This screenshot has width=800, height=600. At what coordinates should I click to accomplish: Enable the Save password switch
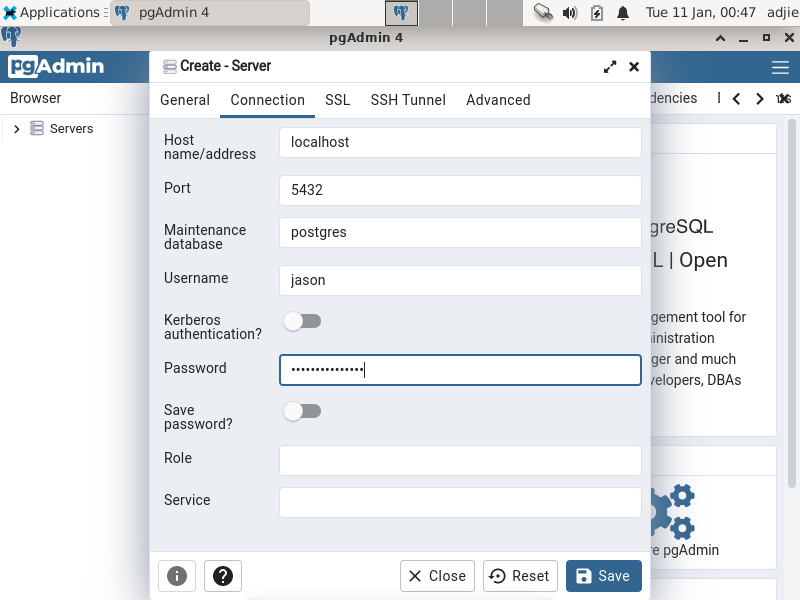pos(303,411)
